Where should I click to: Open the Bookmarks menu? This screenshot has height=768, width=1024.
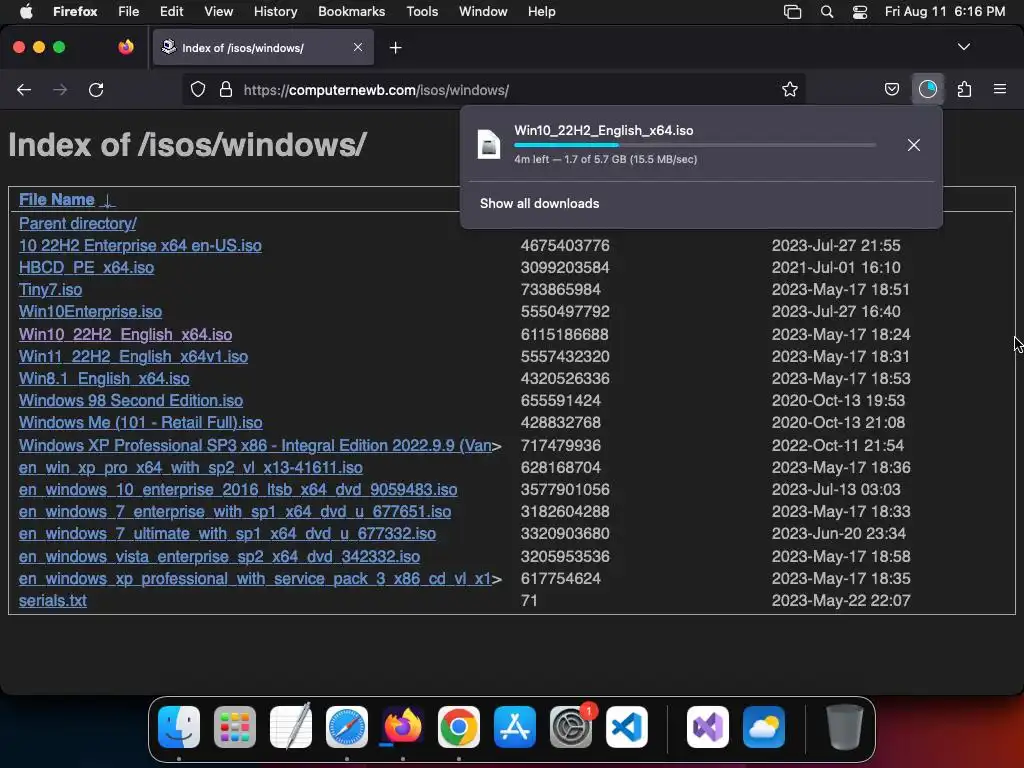(351, 11)
